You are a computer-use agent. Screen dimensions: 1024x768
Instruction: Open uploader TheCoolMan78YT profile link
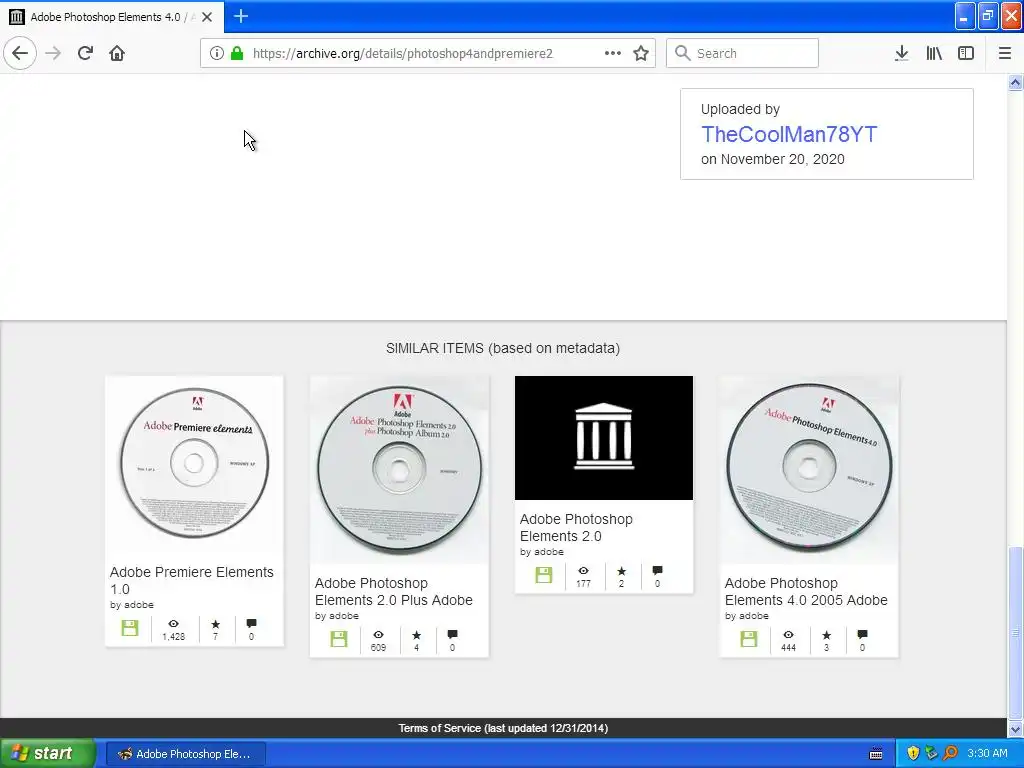click(789, 134)
